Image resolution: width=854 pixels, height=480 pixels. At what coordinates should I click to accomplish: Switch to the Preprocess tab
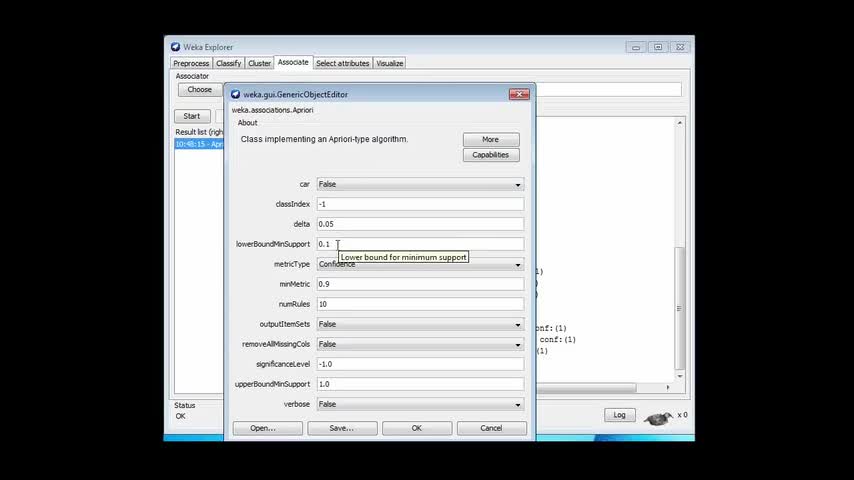tap(191, 63)
